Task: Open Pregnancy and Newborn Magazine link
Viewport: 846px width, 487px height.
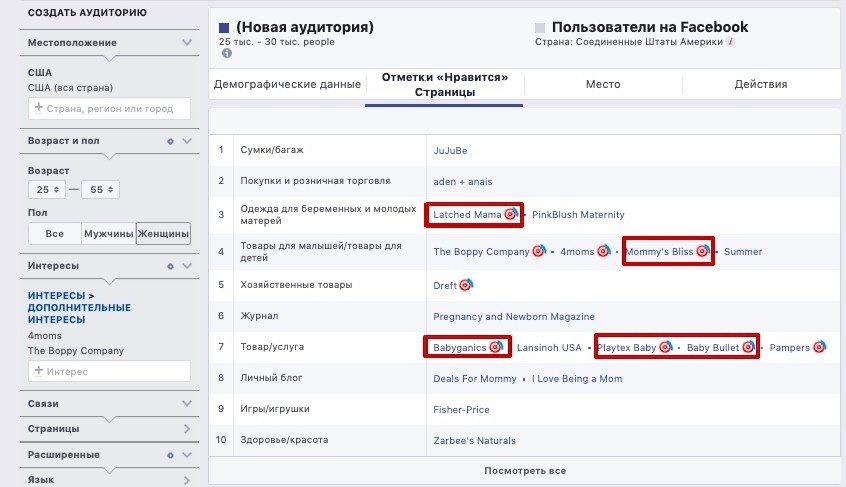Action: 514,317
